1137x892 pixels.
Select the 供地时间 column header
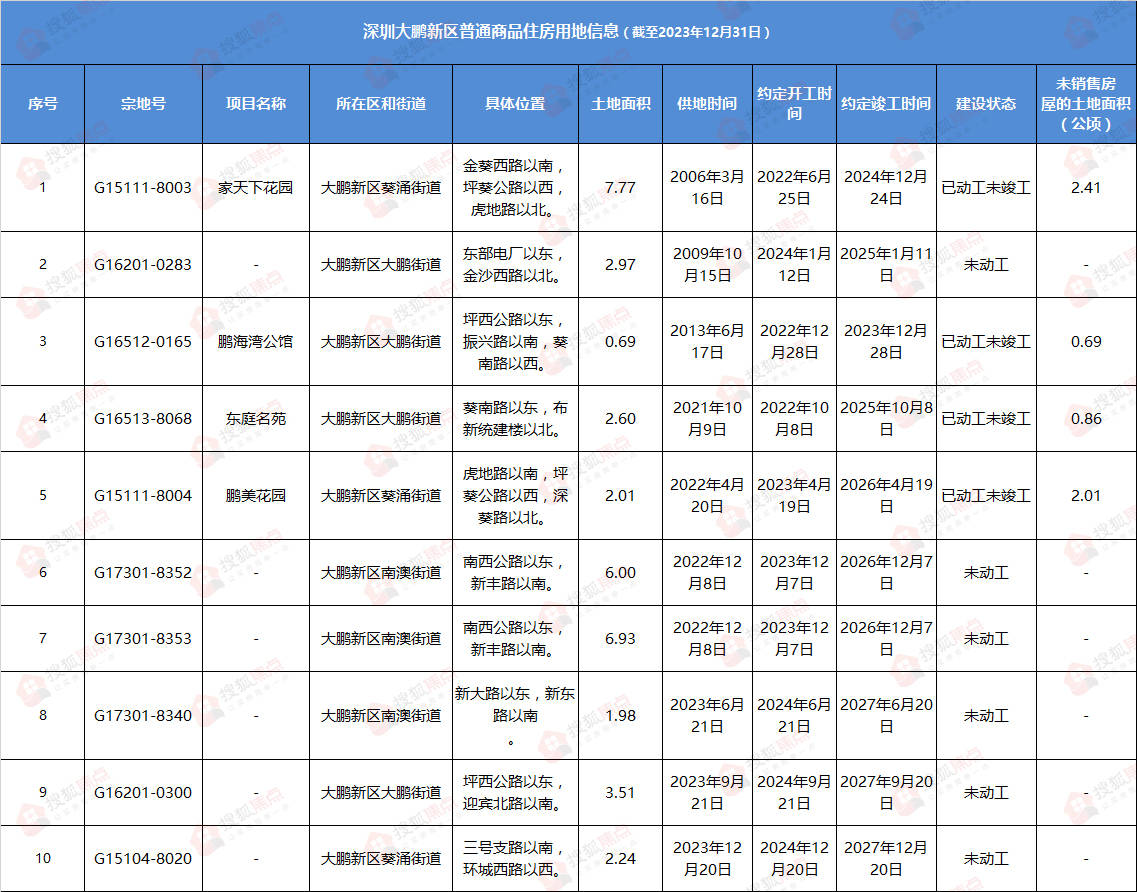(x=707, y=104)
